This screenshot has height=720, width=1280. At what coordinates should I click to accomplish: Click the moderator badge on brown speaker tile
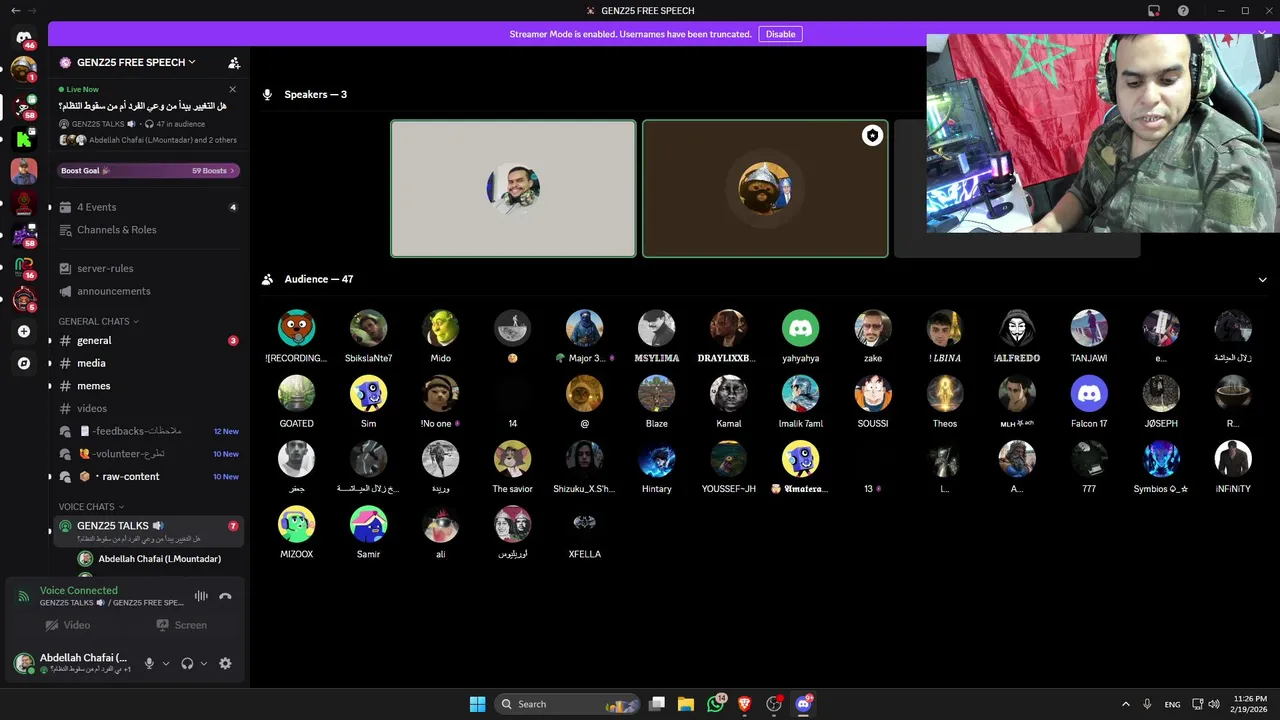pyautogui.click(x=872, y=136)
